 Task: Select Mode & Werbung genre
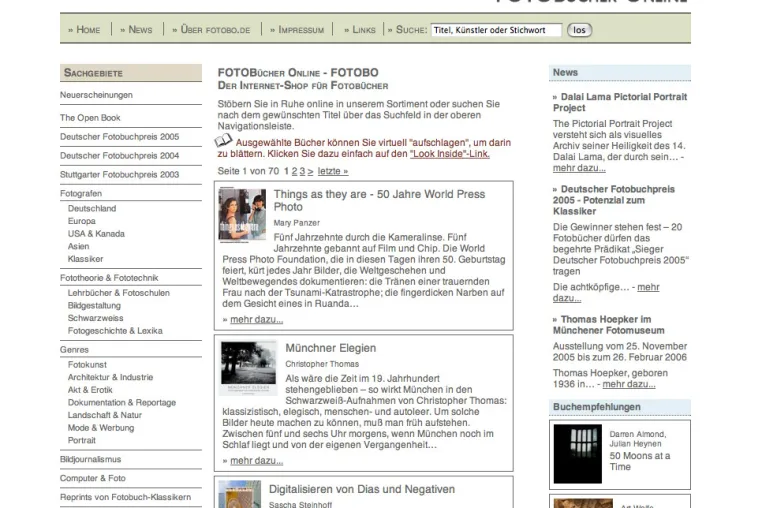101,428
